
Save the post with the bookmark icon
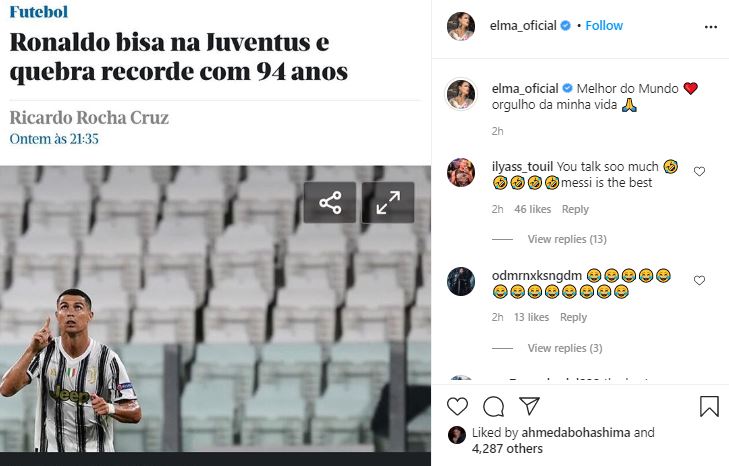click(x=709, y=406)
